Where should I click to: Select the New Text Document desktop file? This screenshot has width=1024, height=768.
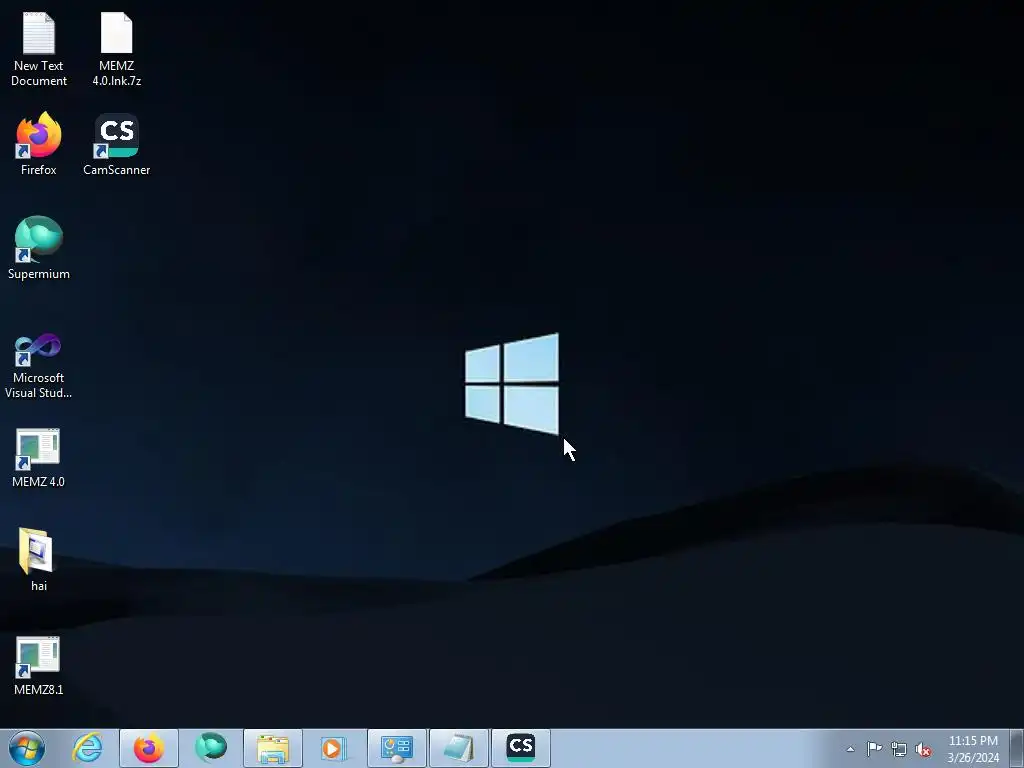click(x=39, y=50)
